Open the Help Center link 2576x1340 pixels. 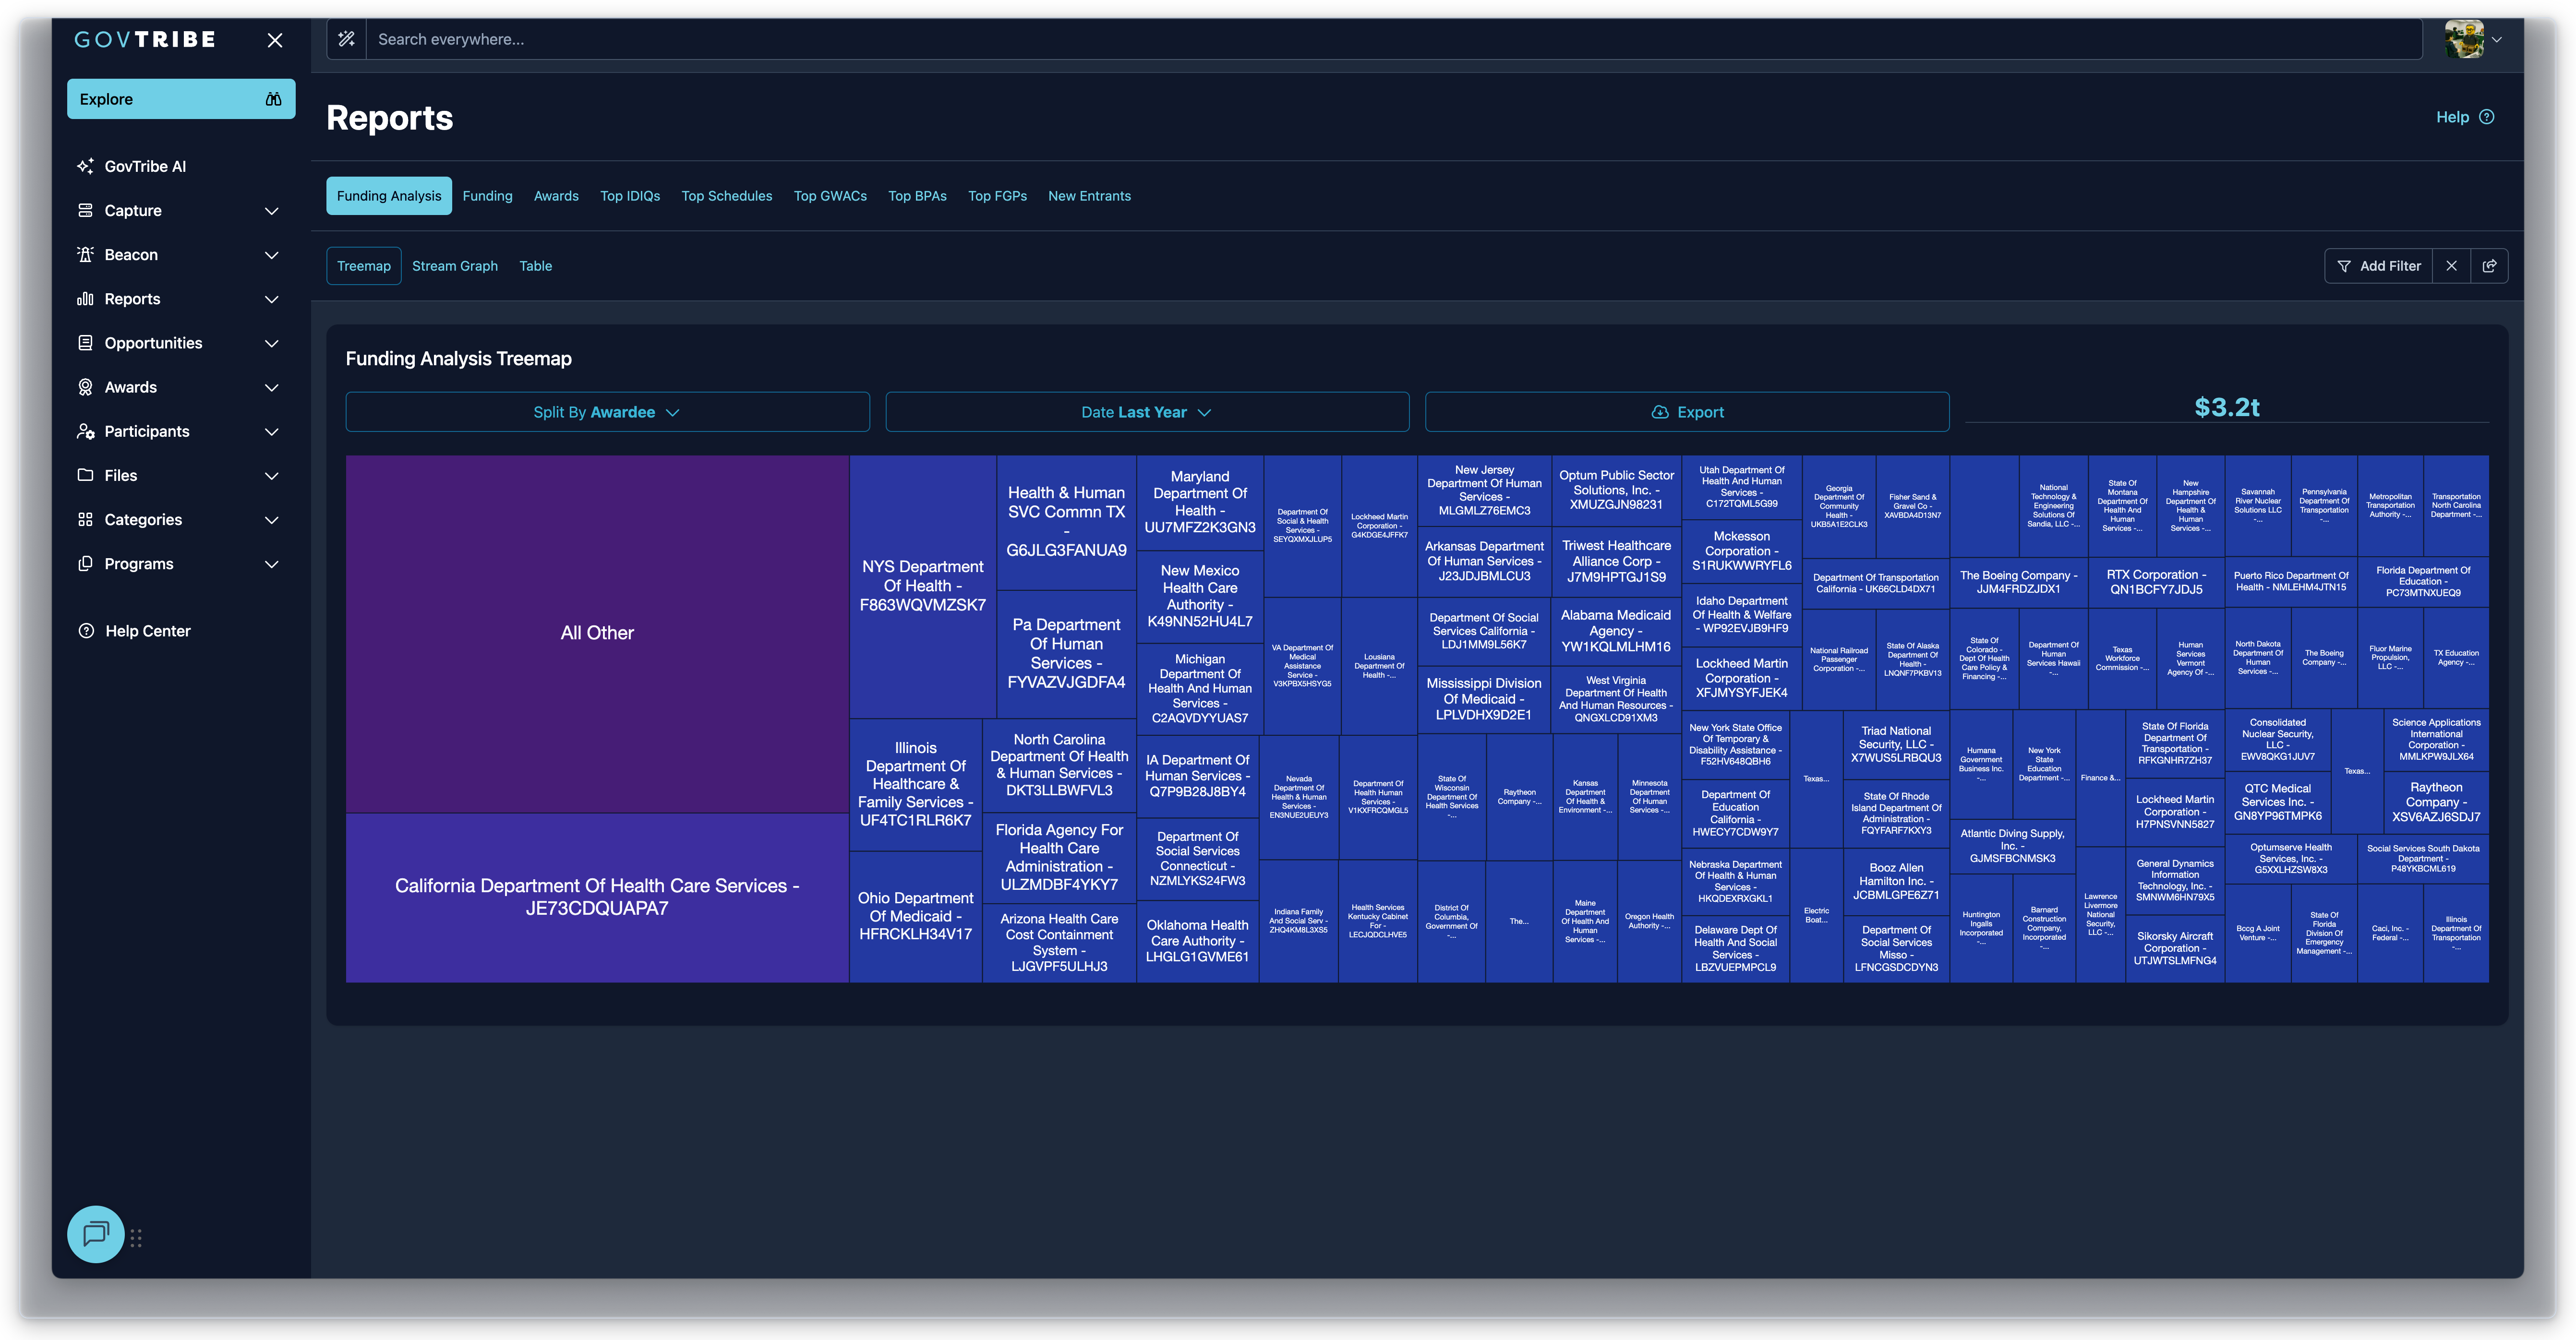pos(134,631)
